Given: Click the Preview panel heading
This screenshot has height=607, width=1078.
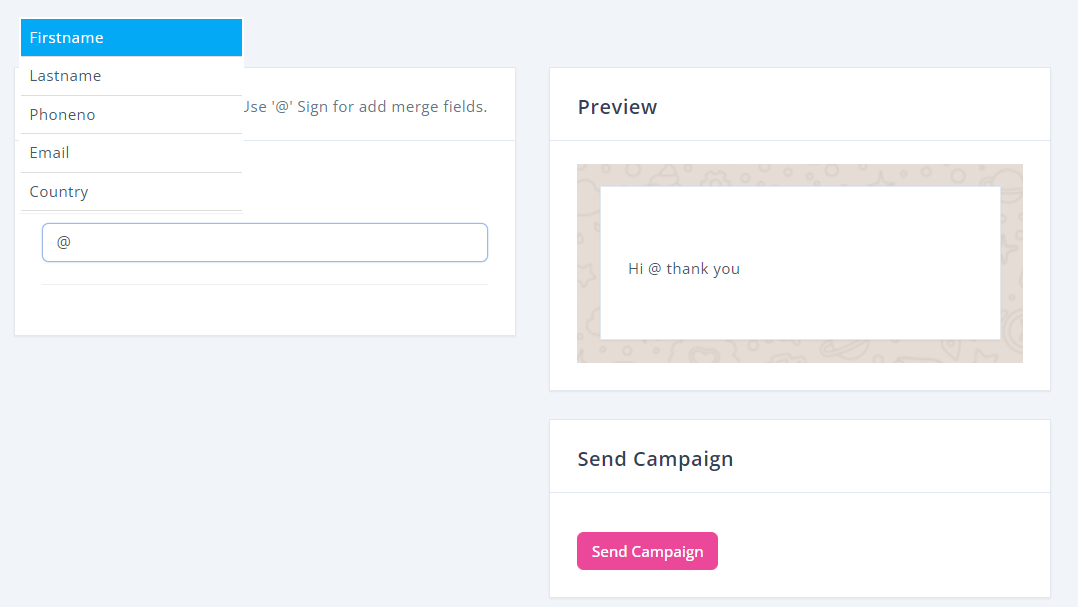Looking at the screenshot, I should 617,107.
